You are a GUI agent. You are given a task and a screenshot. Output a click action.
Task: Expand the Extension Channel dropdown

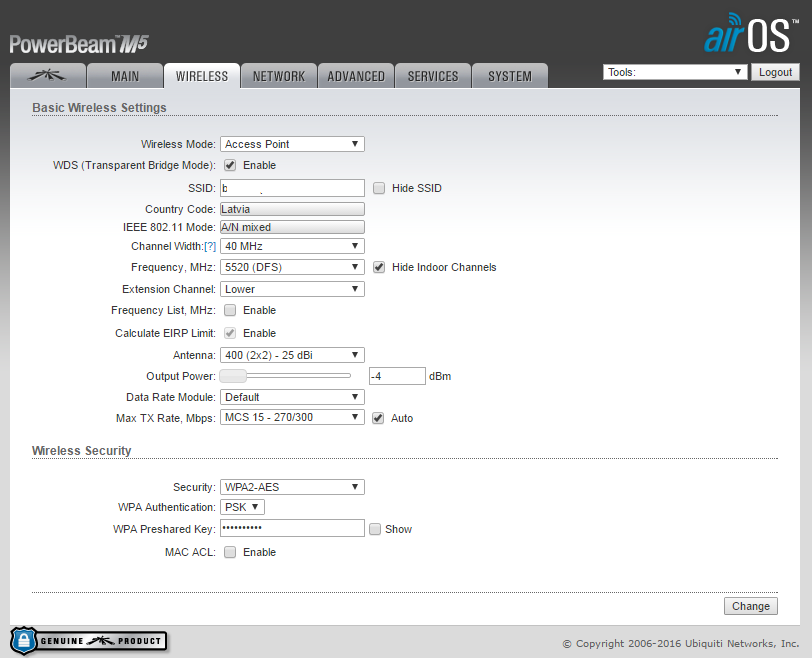[292, 289]
